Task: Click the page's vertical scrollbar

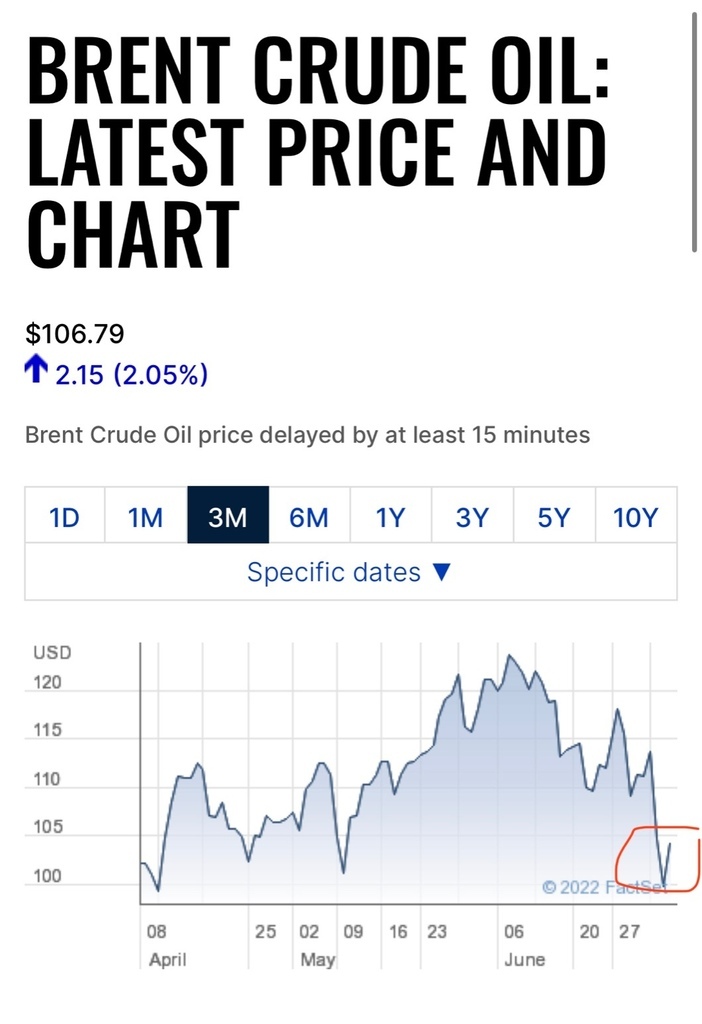Action: (x=694, y=130)
